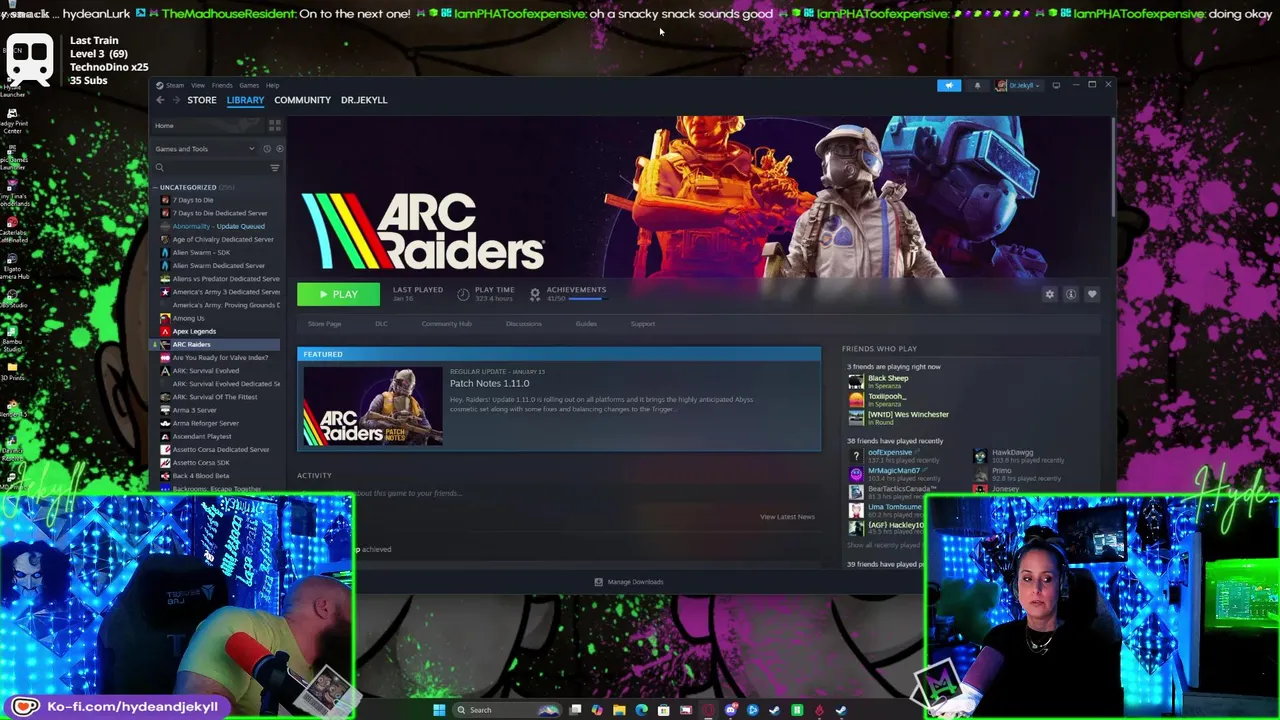Open friend Black Sheep's entry
1280x720 pixels.
click(x=880, y=382)
